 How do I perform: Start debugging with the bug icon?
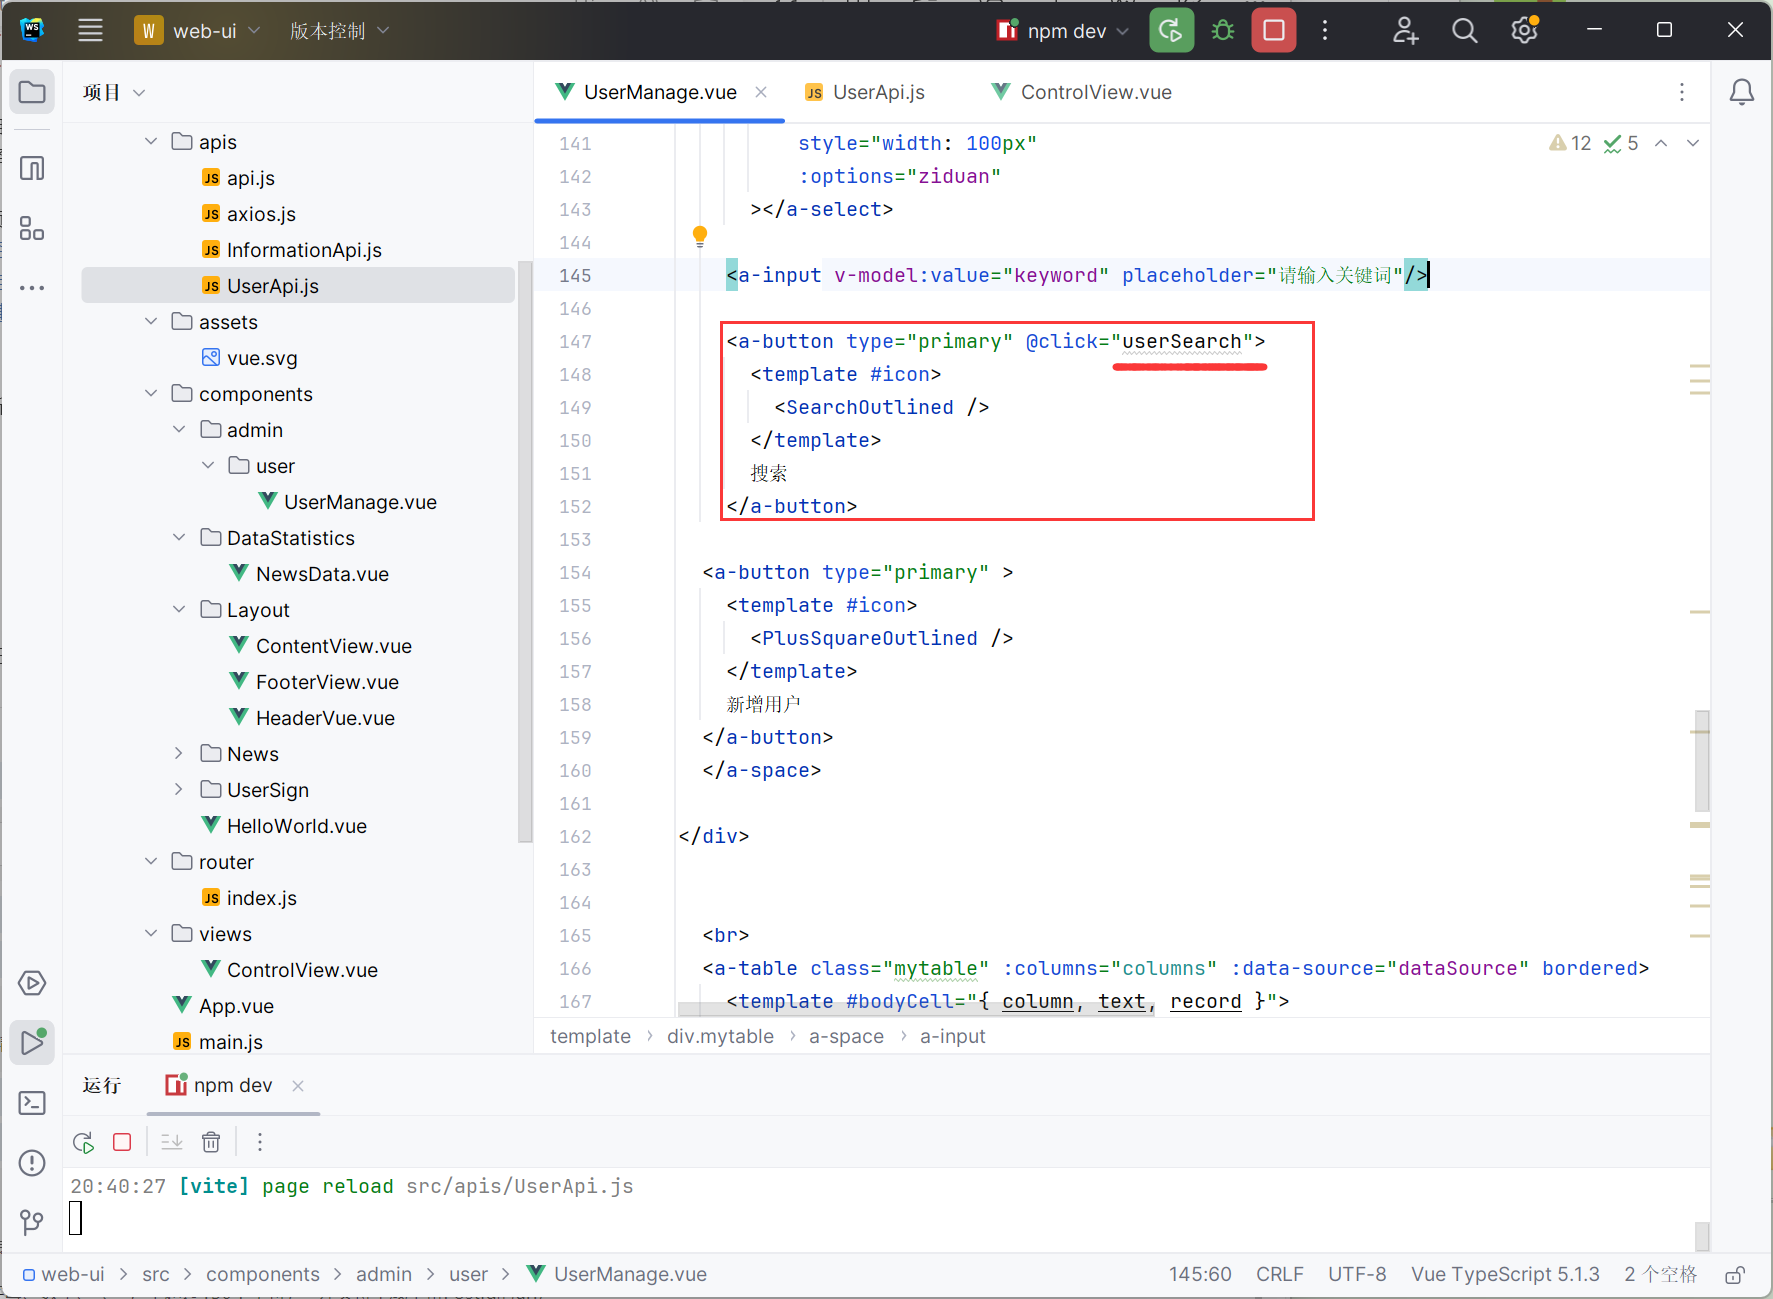tap(1222, 30)
